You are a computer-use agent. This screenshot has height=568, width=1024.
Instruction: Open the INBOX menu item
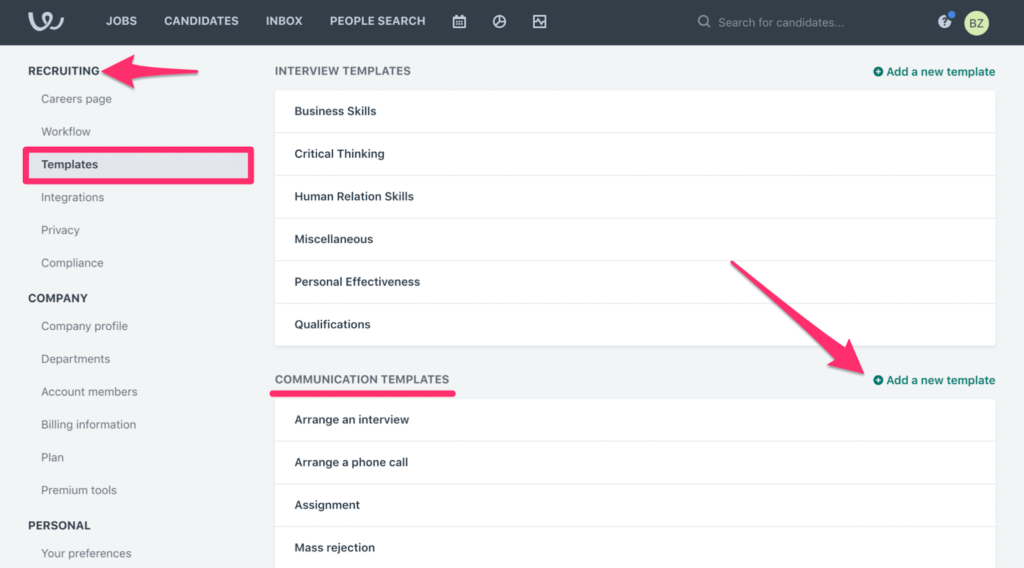[284, 21]
